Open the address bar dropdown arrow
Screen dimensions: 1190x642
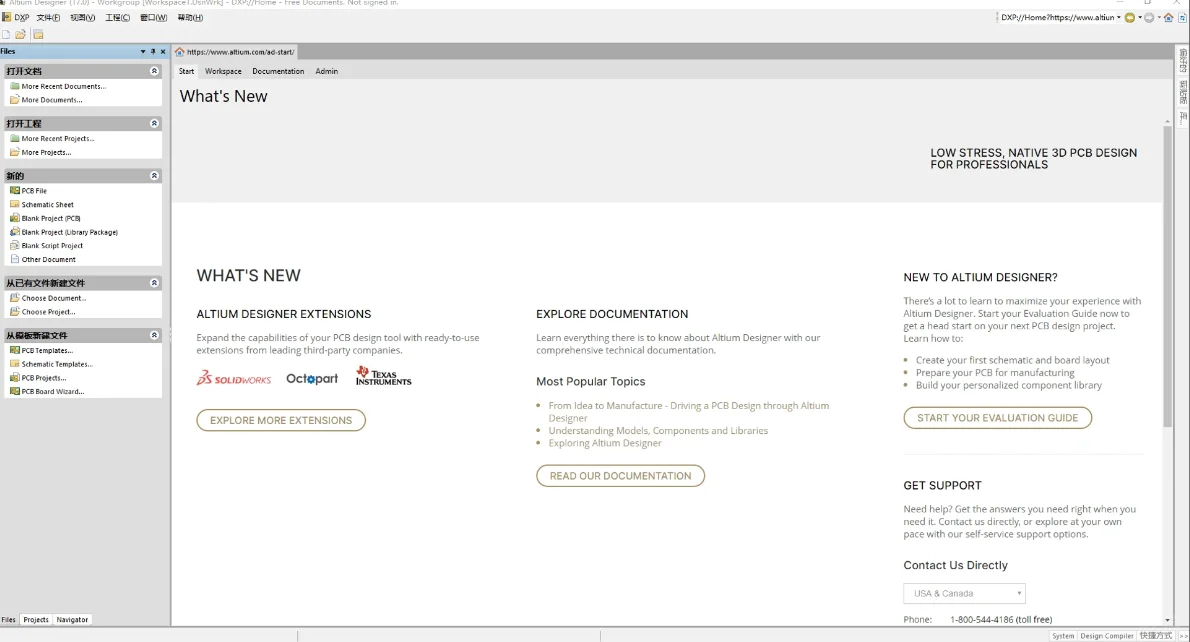point(1119,17)
